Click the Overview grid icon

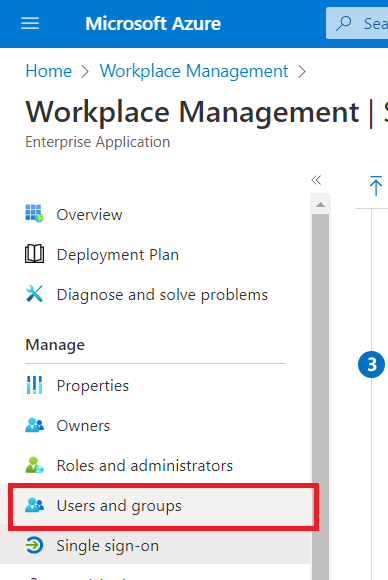[x=34, y=213]
